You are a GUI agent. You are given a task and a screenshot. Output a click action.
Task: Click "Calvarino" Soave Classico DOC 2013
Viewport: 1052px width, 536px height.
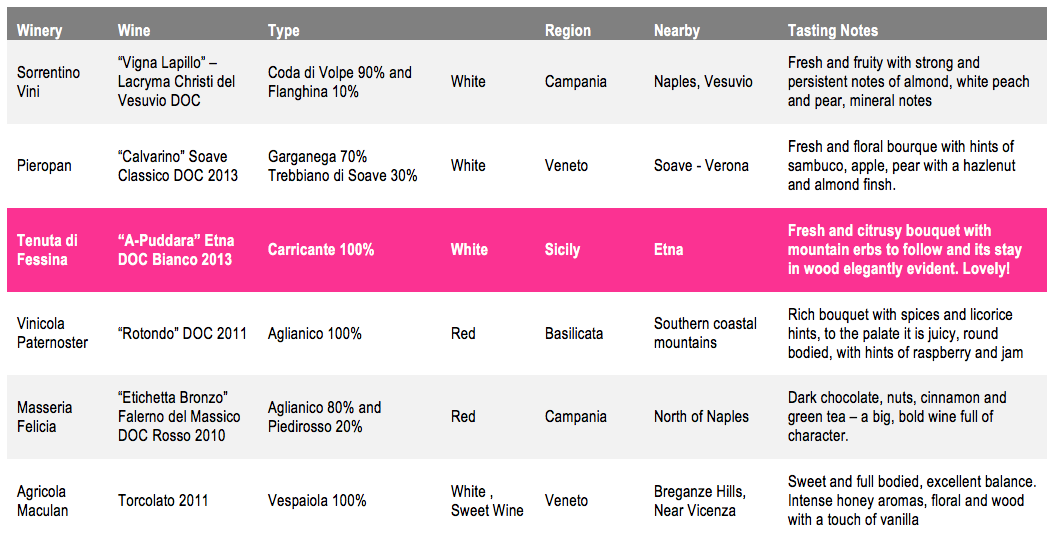178,166
